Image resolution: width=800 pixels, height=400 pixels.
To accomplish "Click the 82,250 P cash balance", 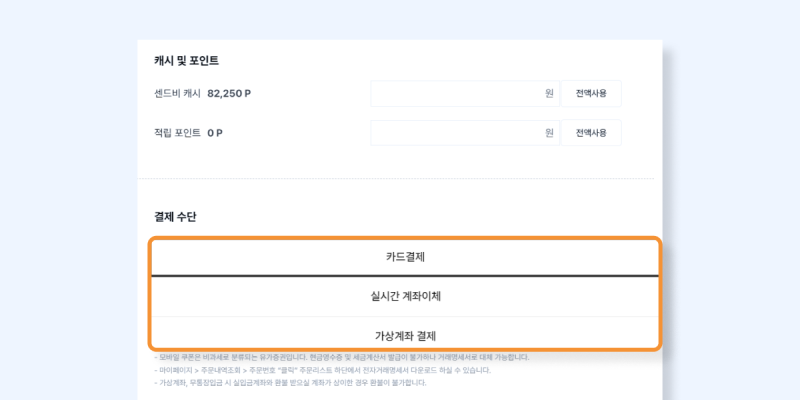I will point(229,94).
